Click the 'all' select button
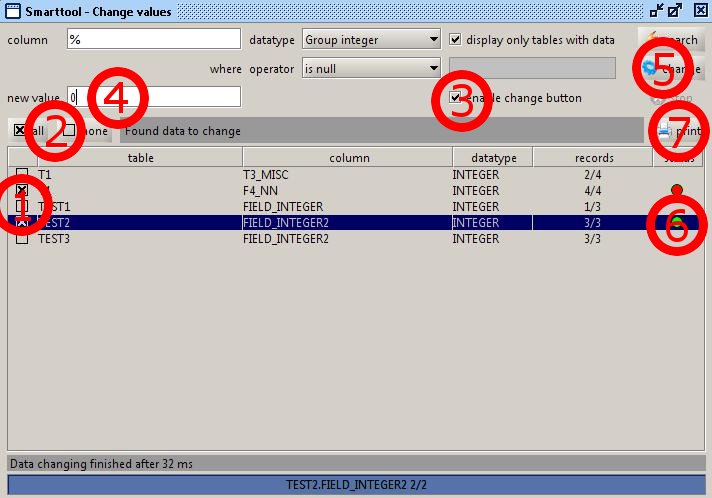 [x=30, y=131]
